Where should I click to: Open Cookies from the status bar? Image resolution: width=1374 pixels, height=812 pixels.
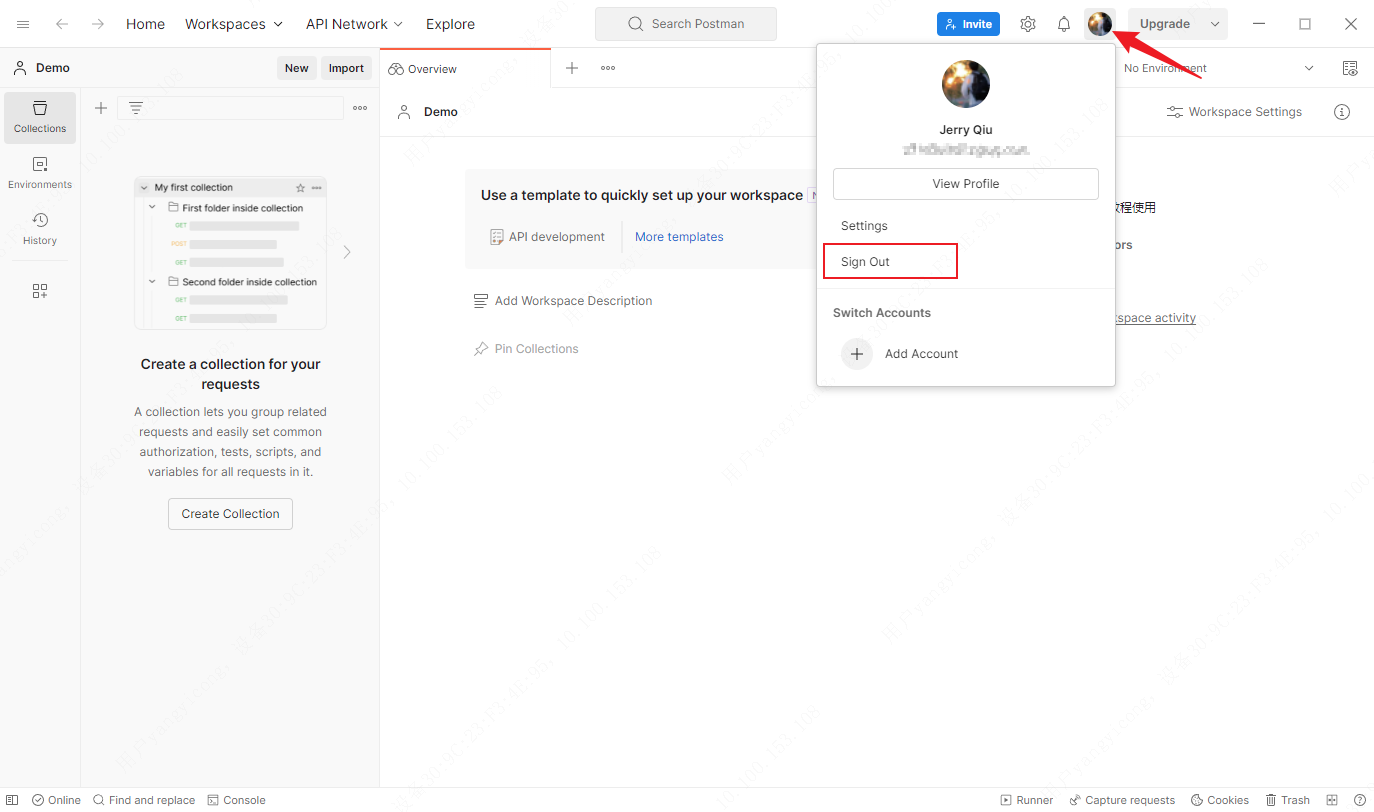pyautogui.click(x=1219, y=800)
